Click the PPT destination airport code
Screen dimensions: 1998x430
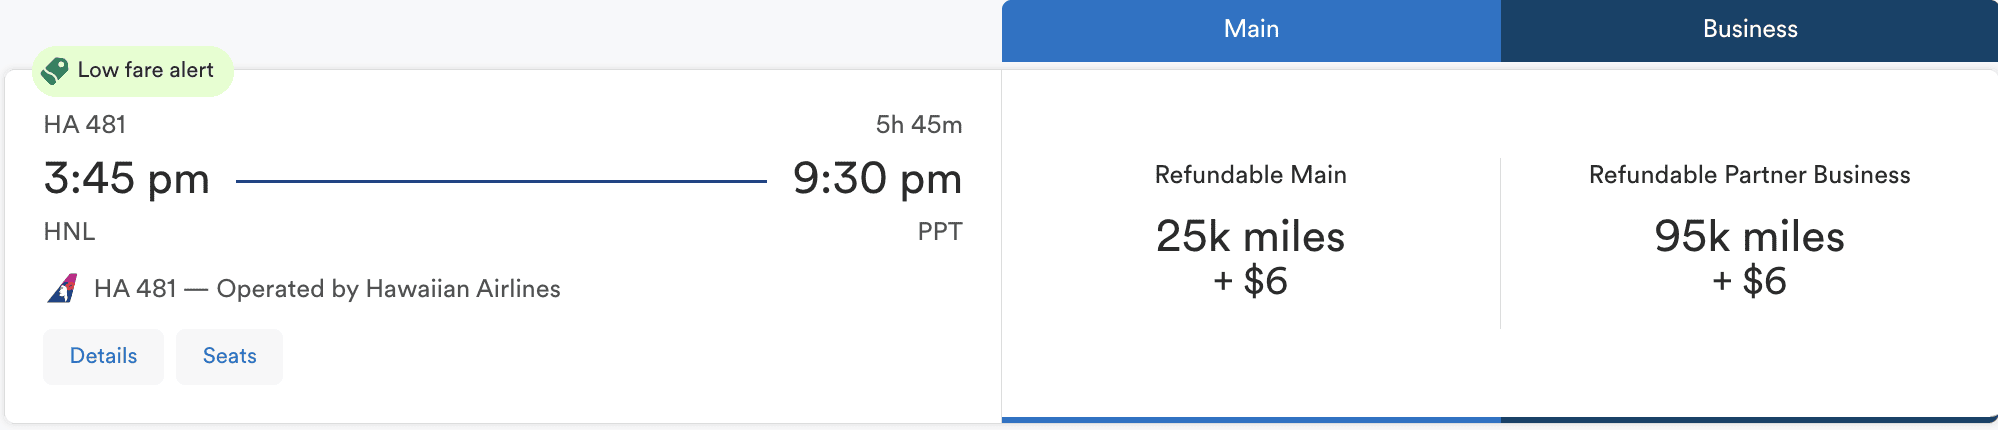(x=940, y=232)
